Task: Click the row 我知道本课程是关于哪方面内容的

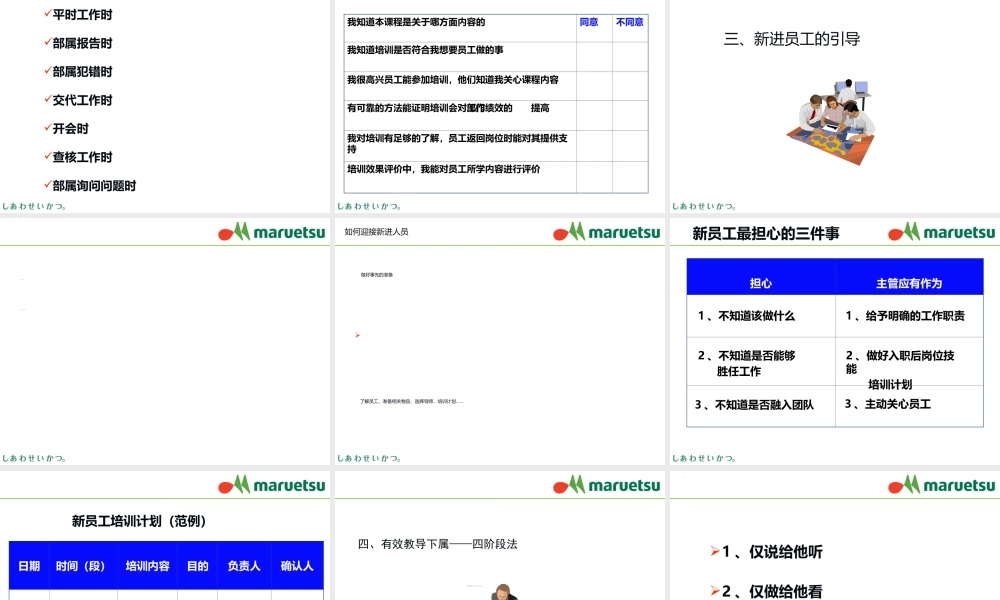Action: click(496, 29)
